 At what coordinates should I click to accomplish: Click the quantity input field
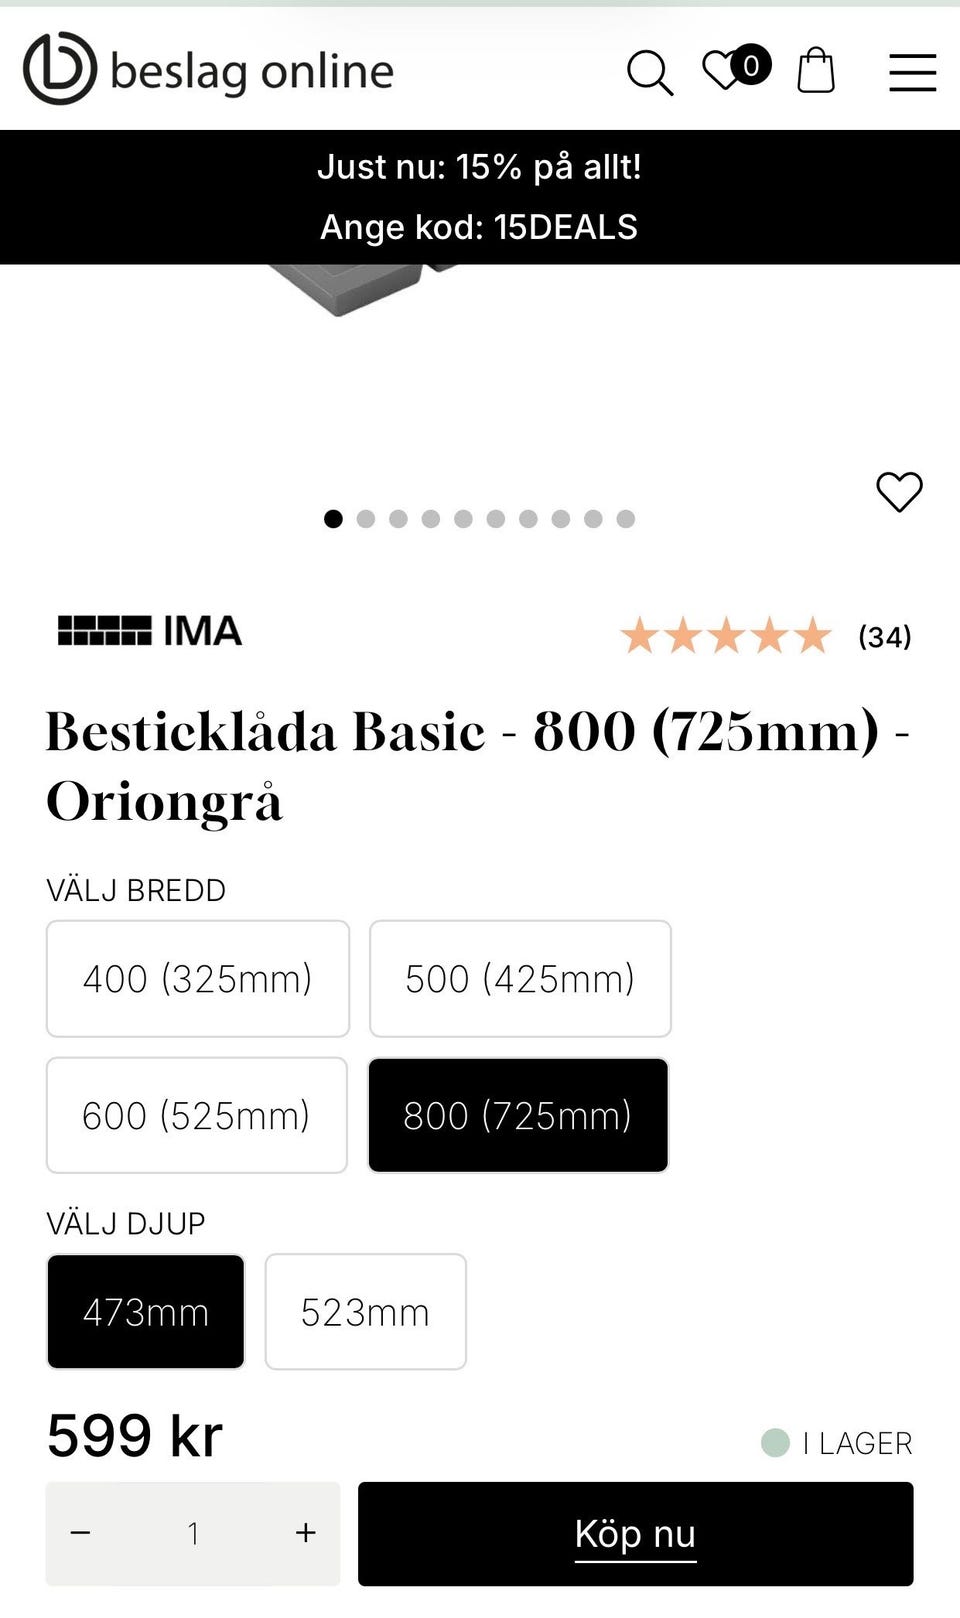(x=193, y=1533)
